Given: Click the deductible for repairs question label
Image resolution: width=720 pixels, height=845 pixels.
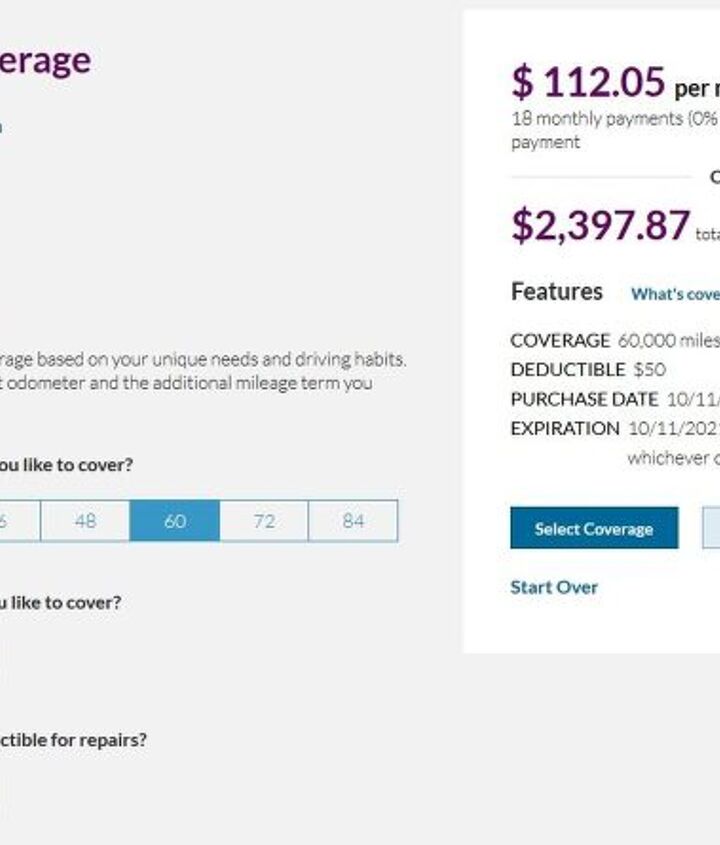Looking at the screenshot, I should coord(72,740).
